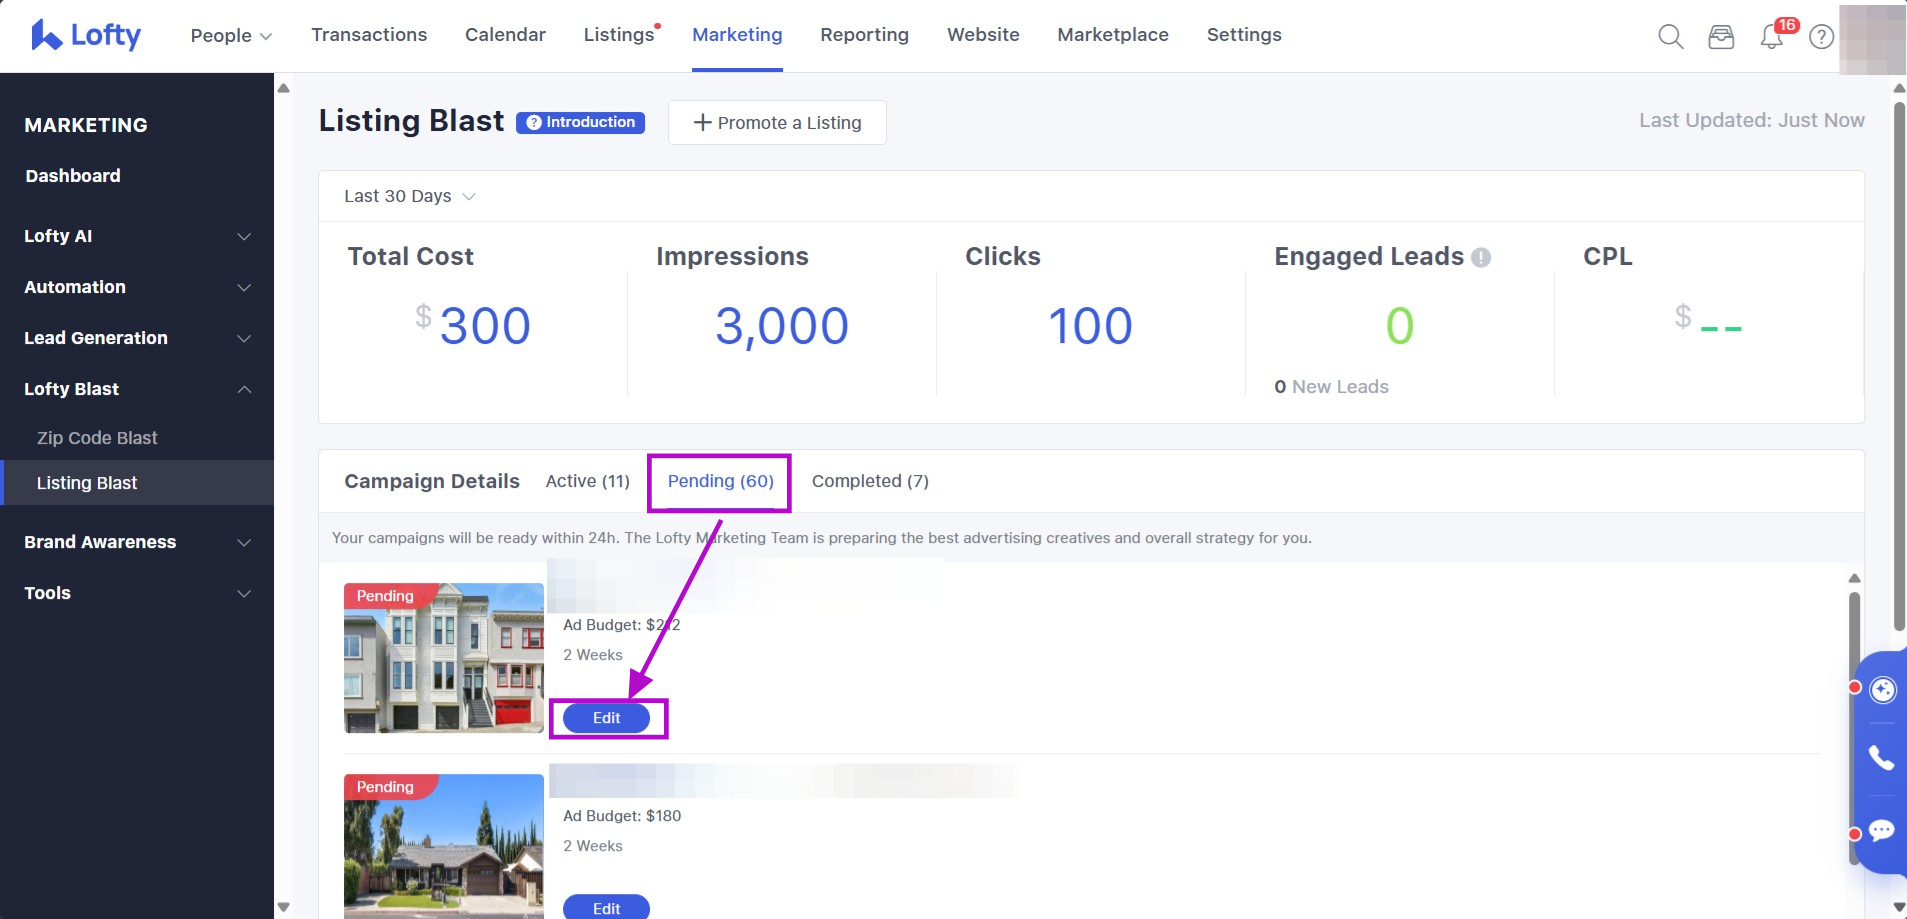Click the help question mark icon
1907x919 pixels.
[x=1822, y=37]
